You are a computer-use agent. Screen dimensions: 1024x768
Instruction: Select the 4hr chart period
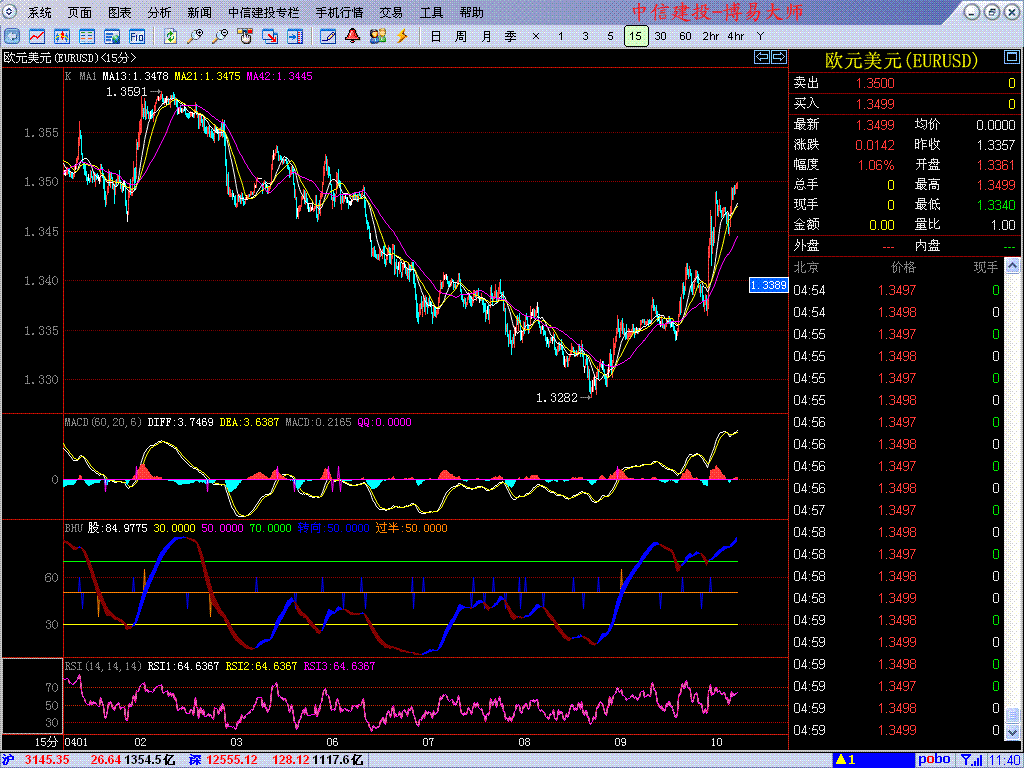[x=736, y=36]
